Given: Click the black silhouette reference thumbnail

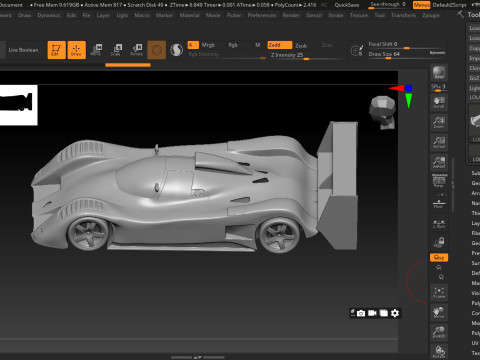Looking at the screenshot, I should 19,105.
